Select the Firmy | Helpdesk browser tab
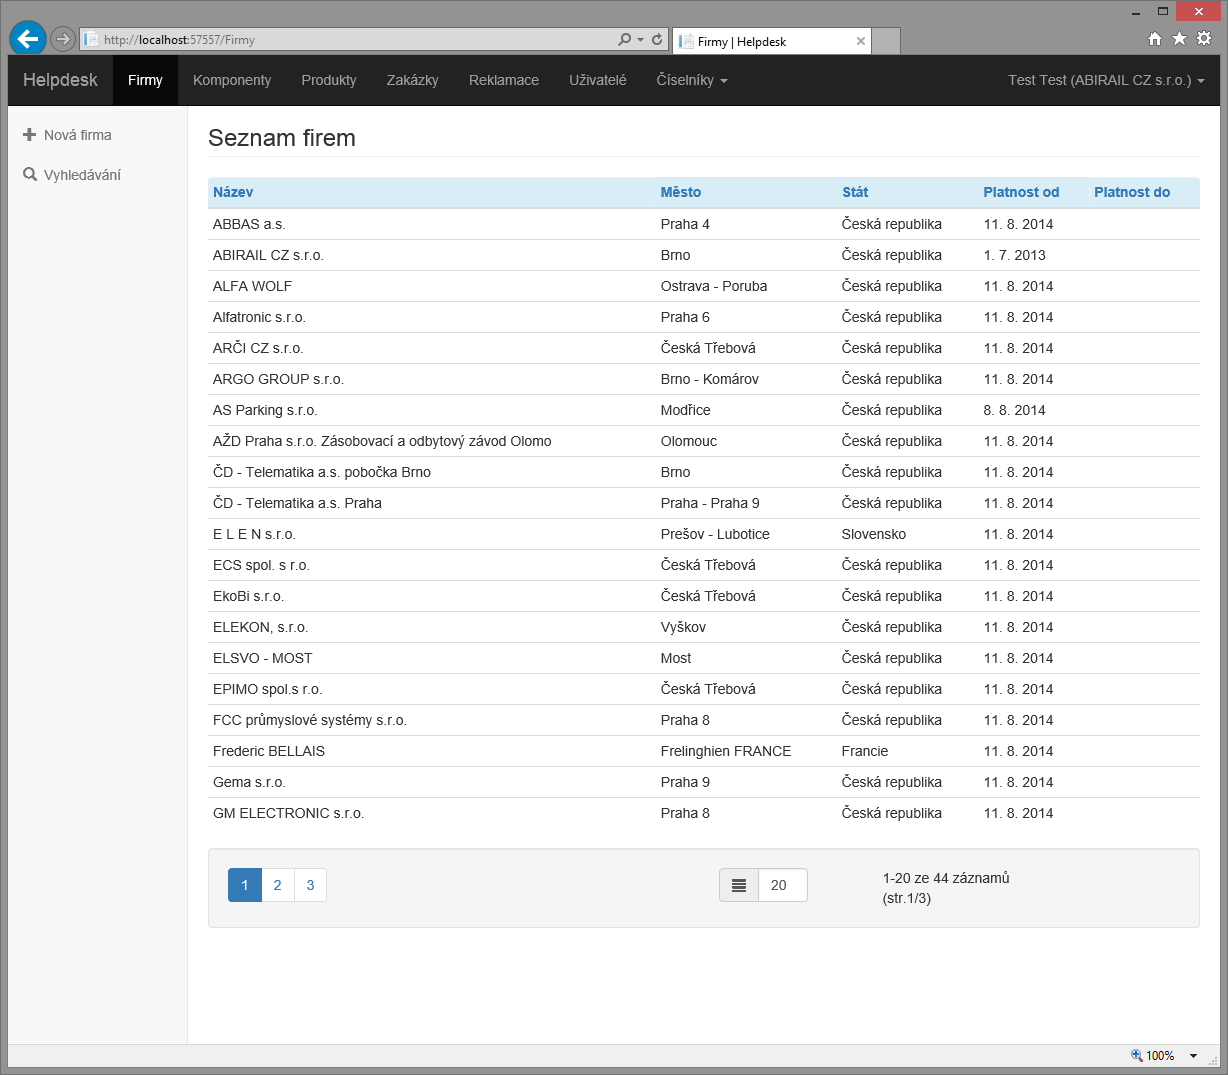 [770, 41]
